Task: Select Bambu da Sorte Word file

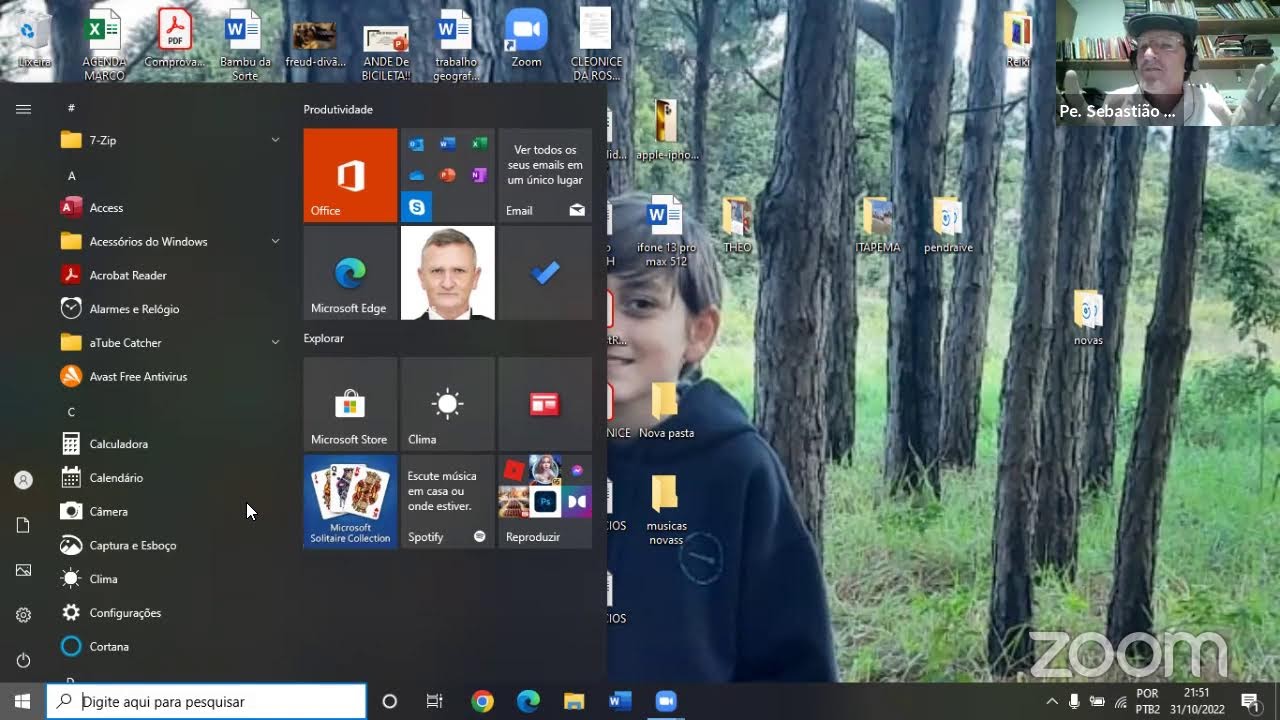Action: point(244,45)
